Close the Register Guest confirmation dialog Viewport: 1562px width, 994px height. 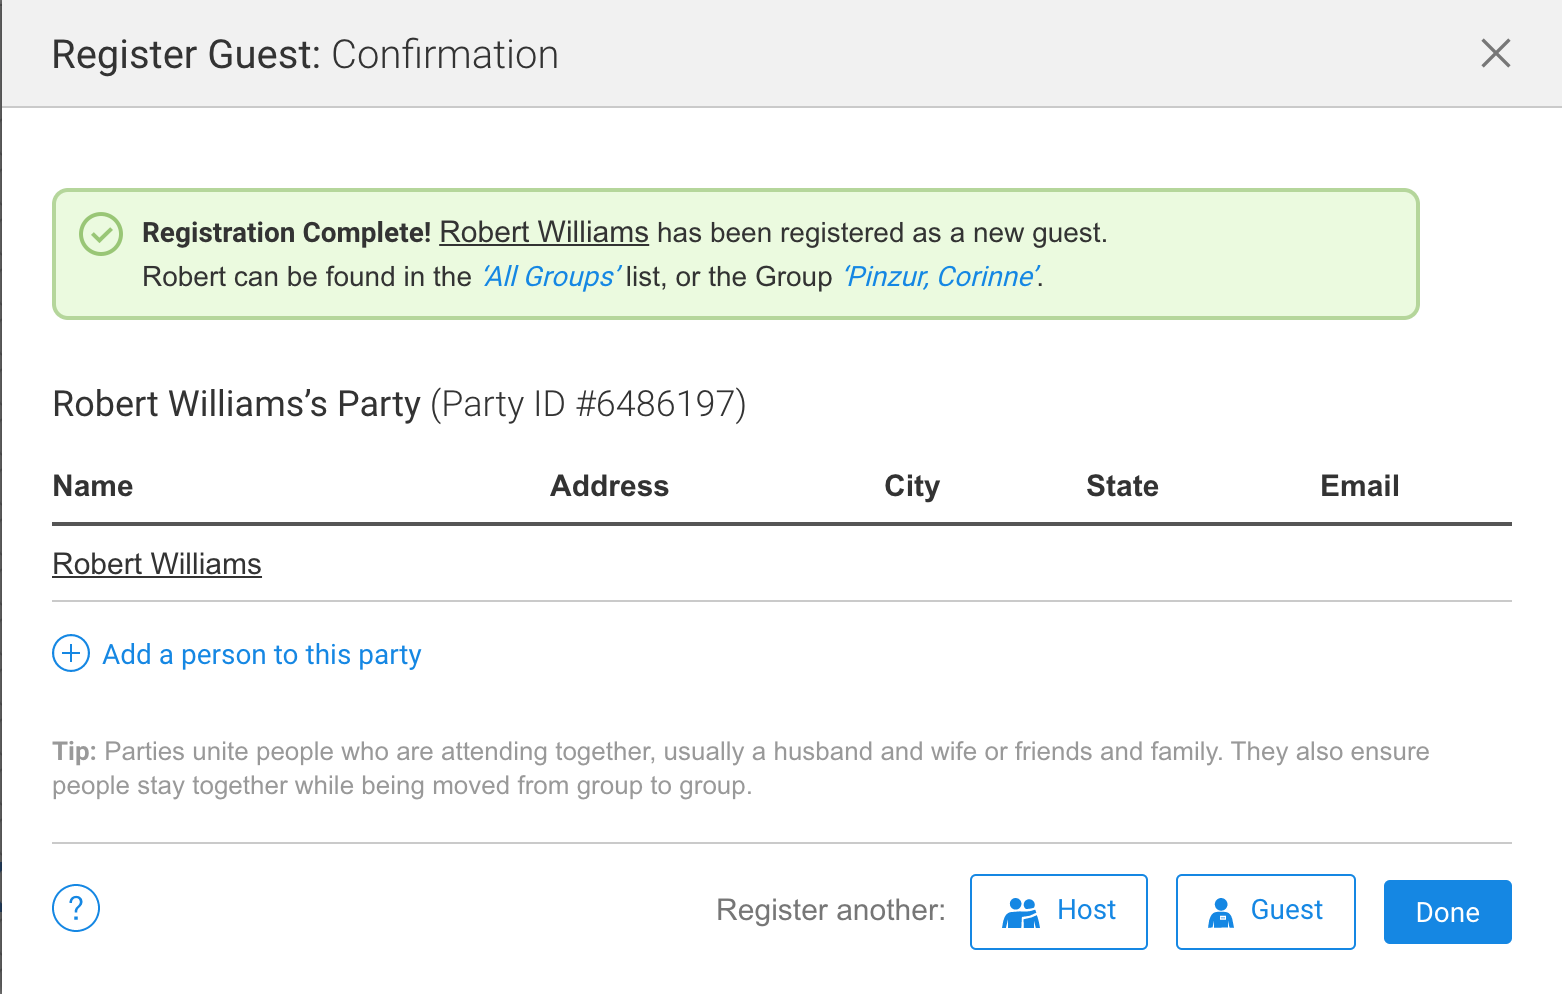click(x=1495, y=53)
